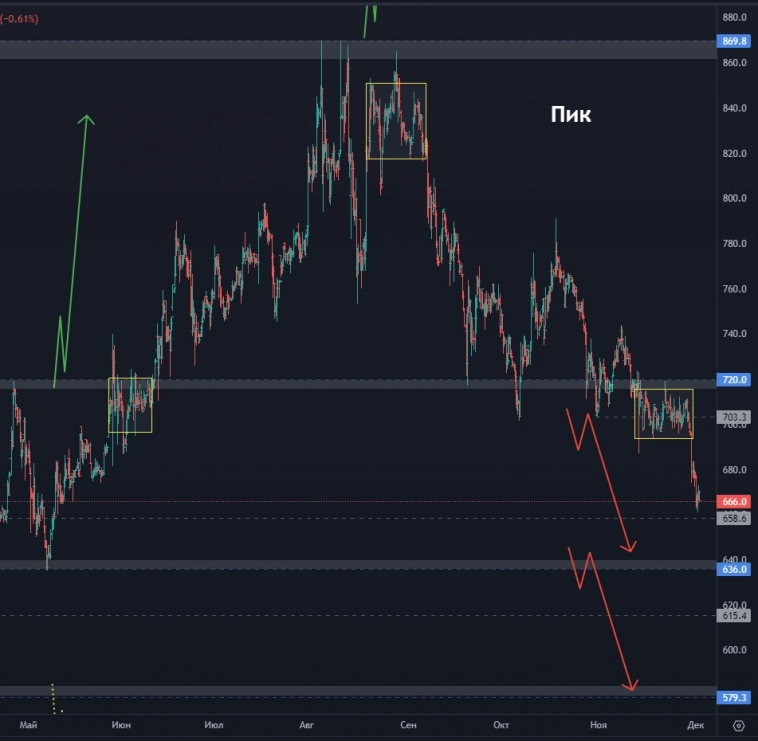Click the 615.4 gray price label
Viewport: 758px width, 741px height.
[x=734, y=615]
